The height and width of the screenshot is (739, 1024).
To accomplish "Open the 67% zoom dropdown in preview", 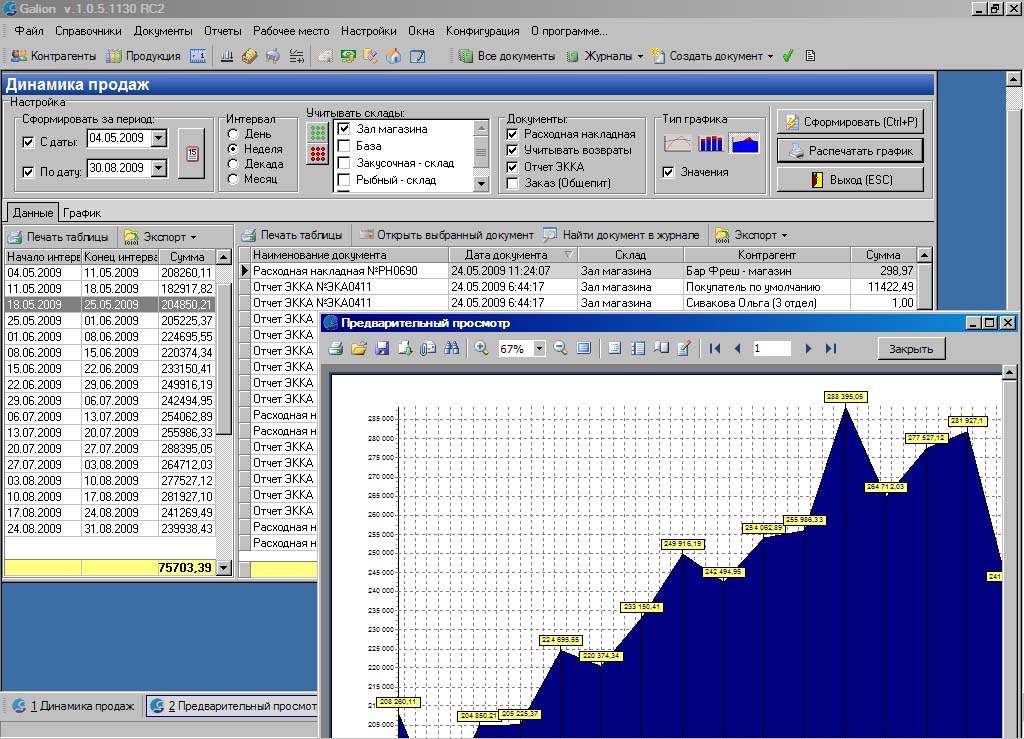I will (x=539, y=349).
